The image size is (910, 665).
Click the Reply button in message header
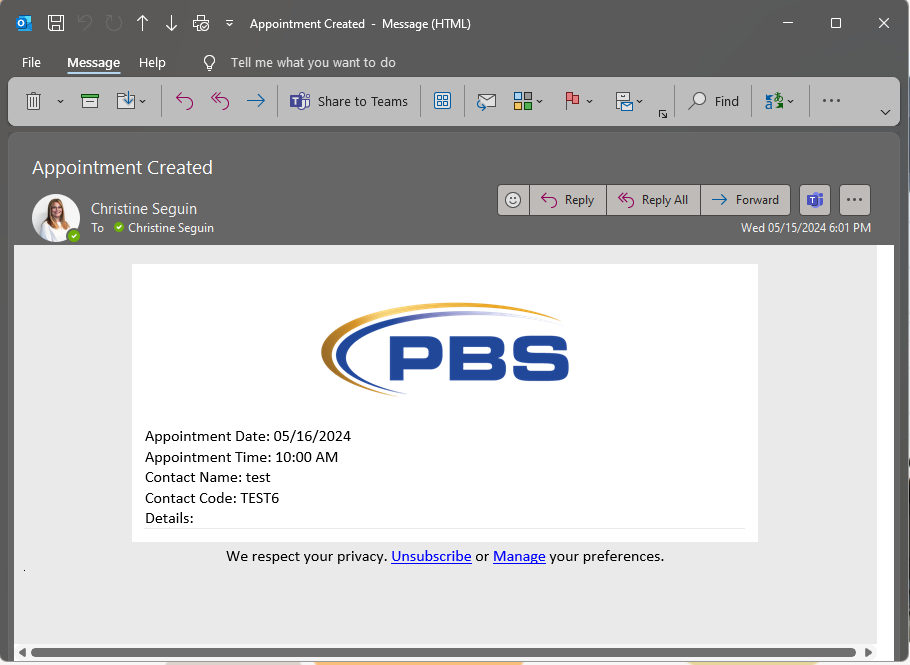coord(568,200)
